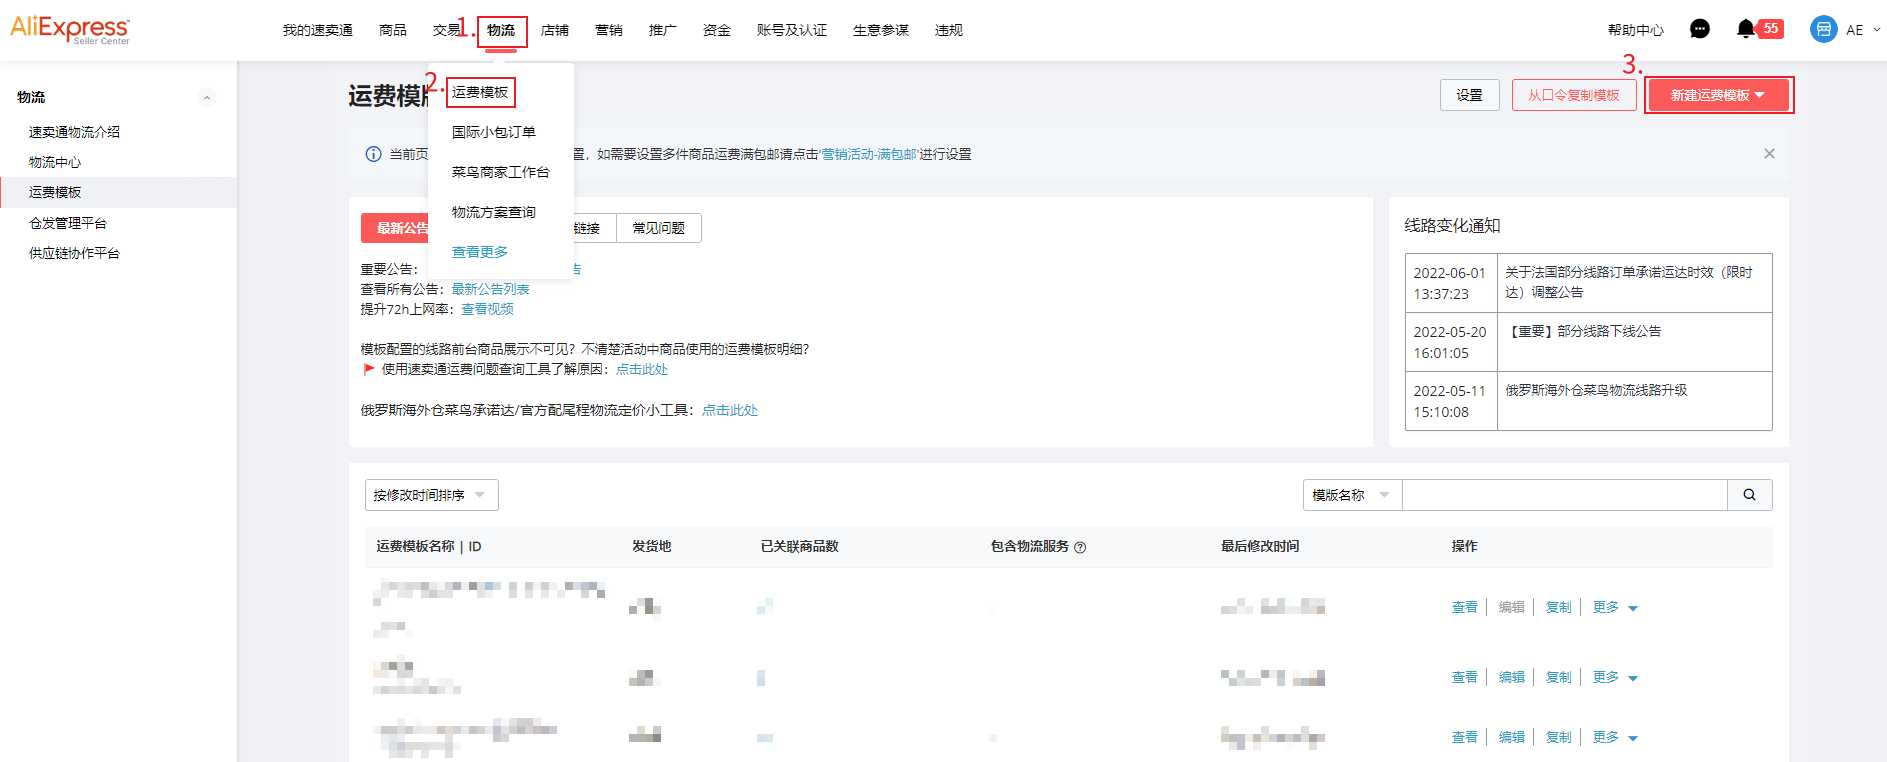Open 仓发管理平台 in the sidebar
1887x762 pixels.
[x=68, y=223]
